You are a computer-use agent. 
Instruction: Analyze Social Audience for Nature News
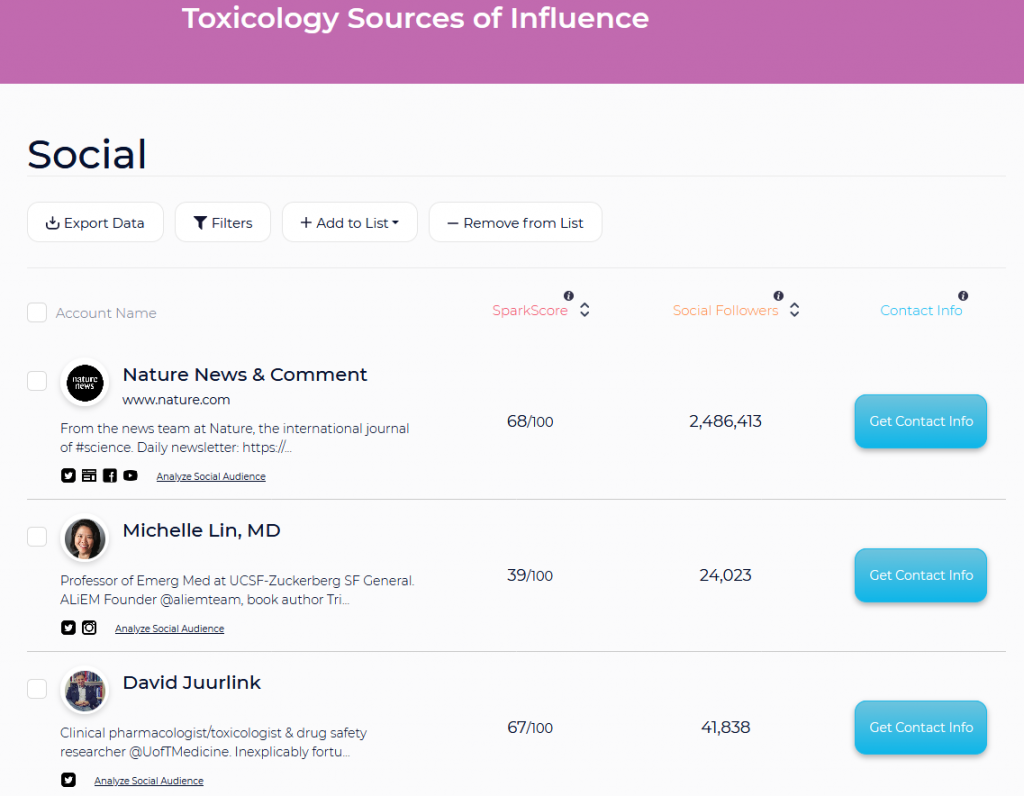[211, 477]
